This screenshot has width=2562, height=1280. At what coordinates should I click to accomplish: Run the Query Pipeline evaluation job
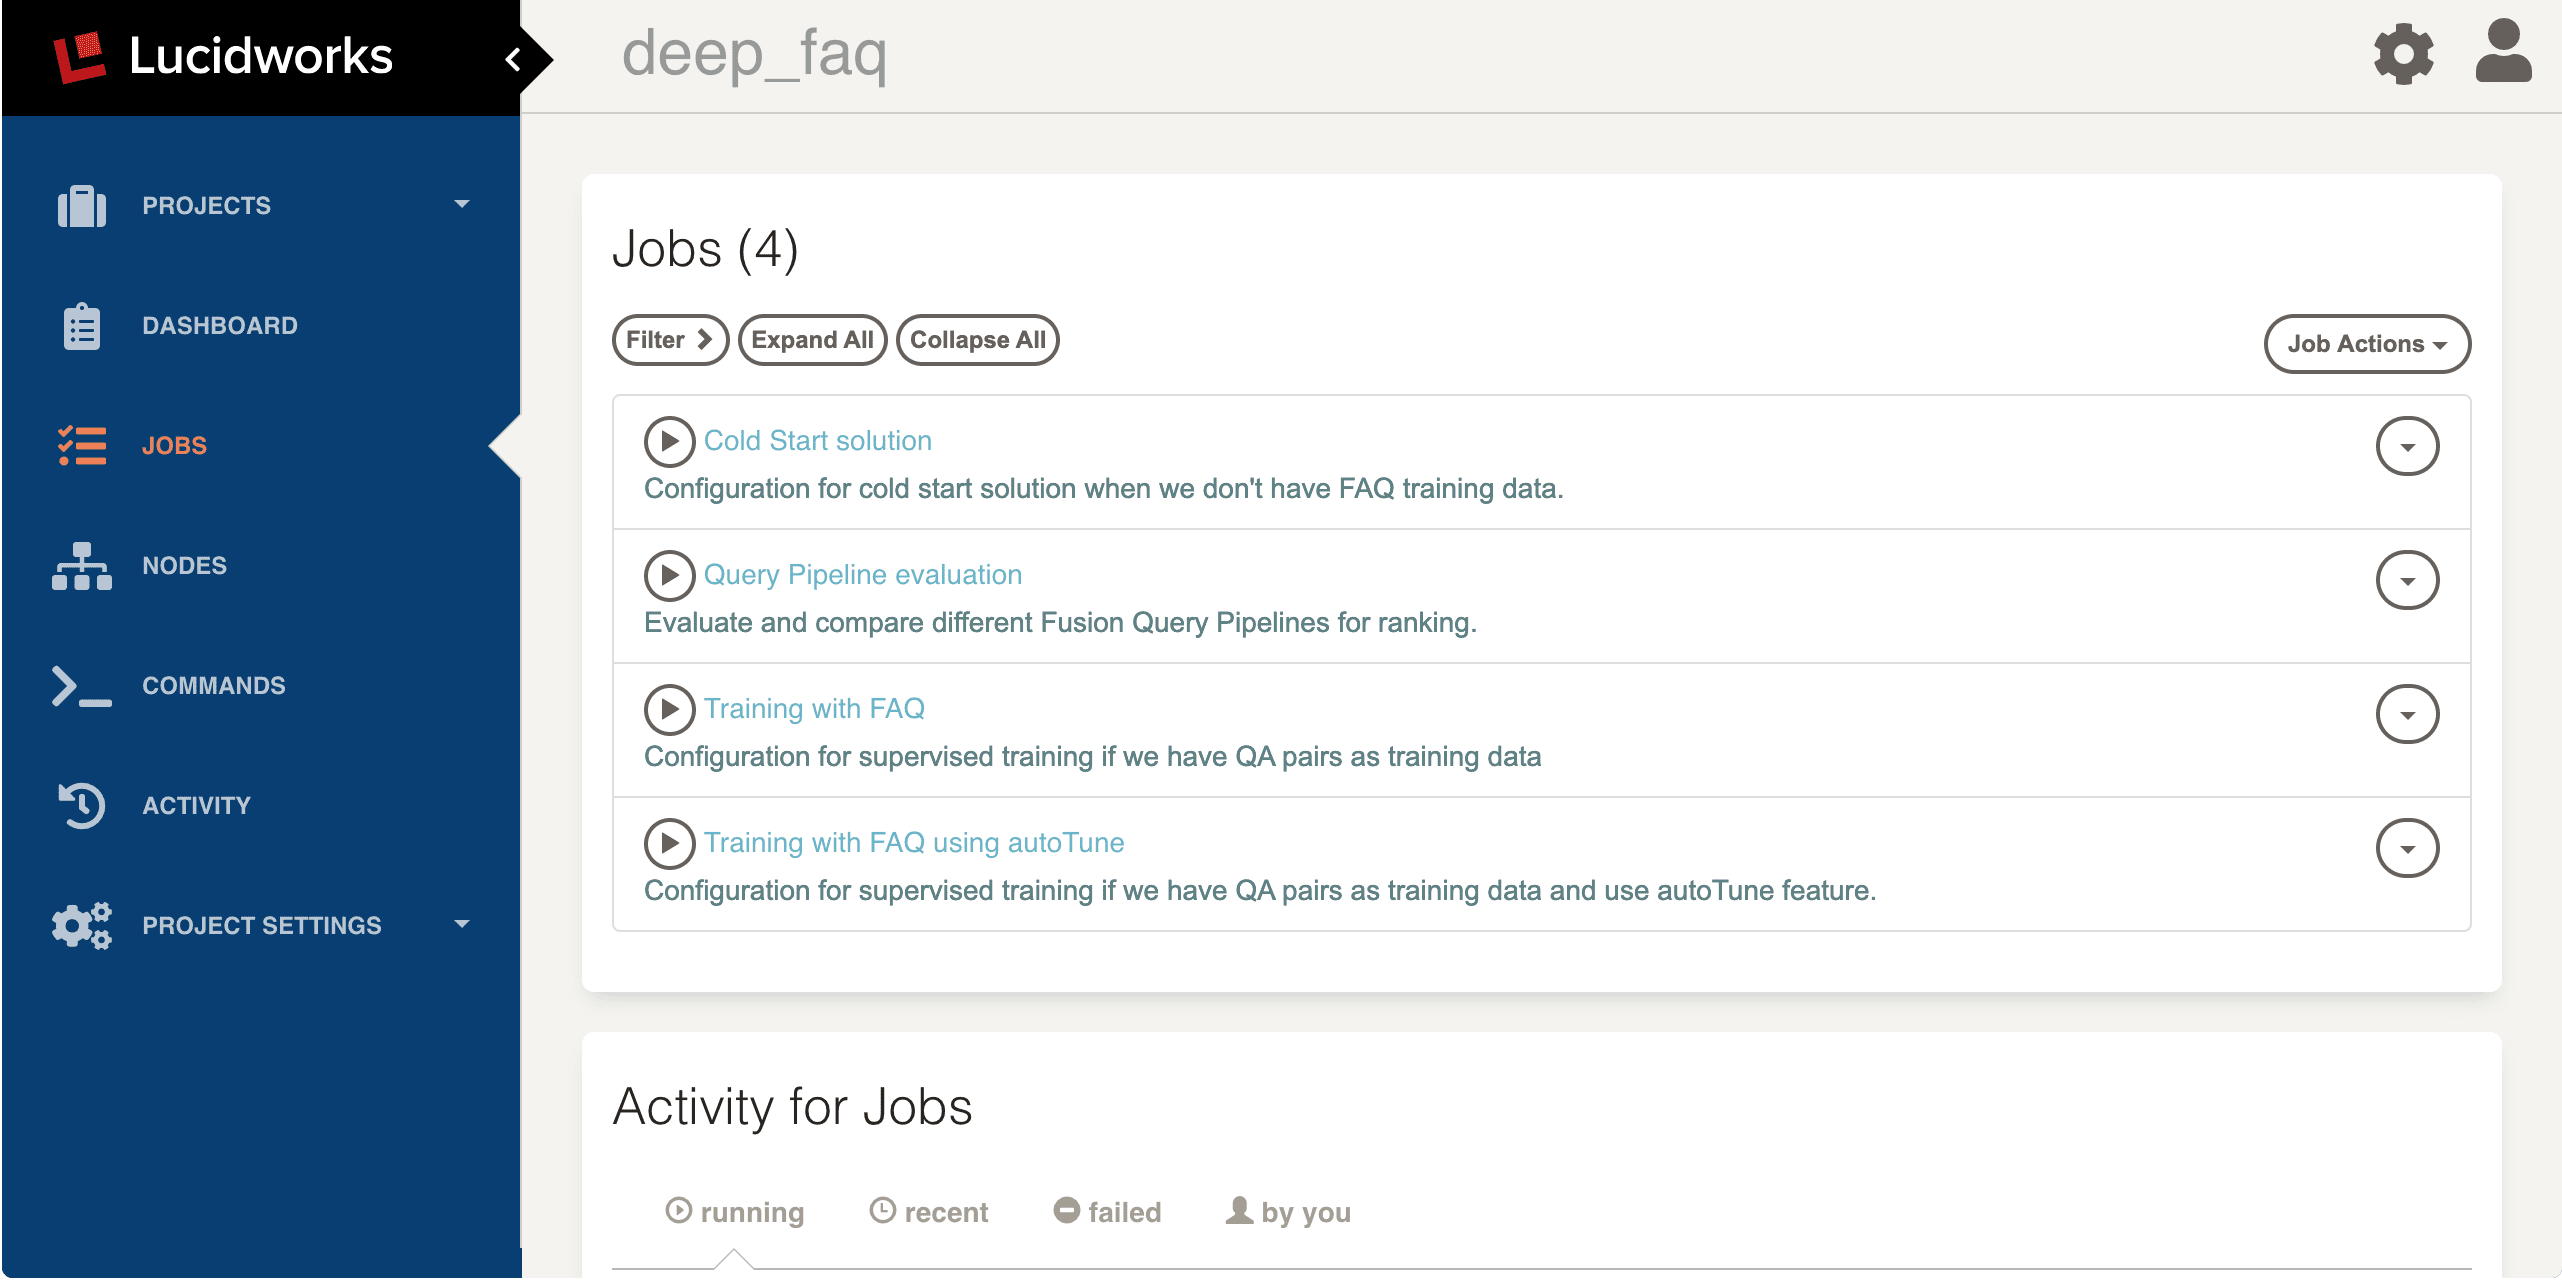coord(669,575)
